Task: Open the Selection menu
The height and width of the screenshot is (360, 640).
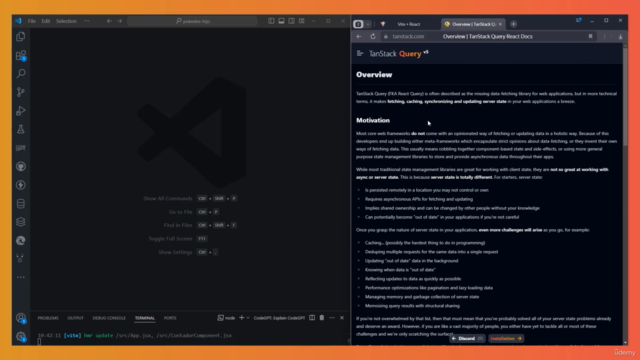Action: click(66, 21)
